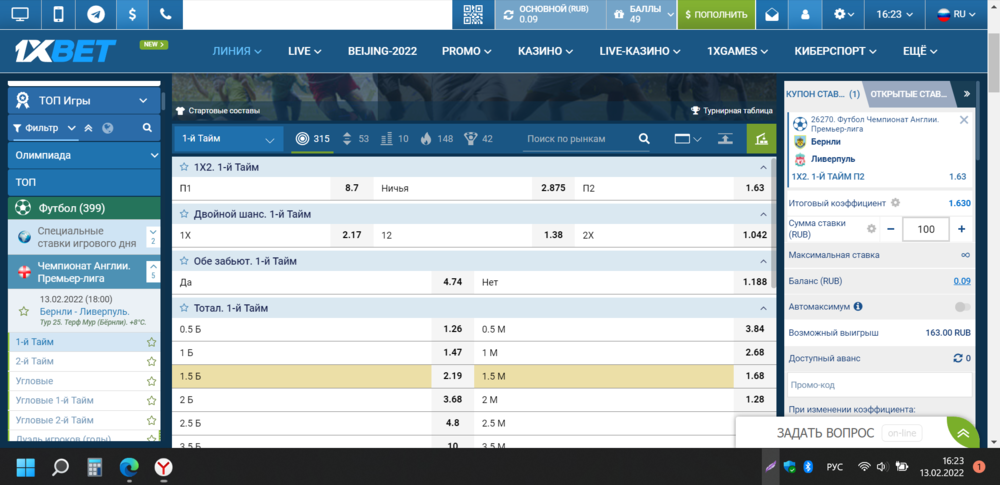Select 1.5 Б total odds 2.19
Screen dimensions: 1000x485
tap(452, 376)
